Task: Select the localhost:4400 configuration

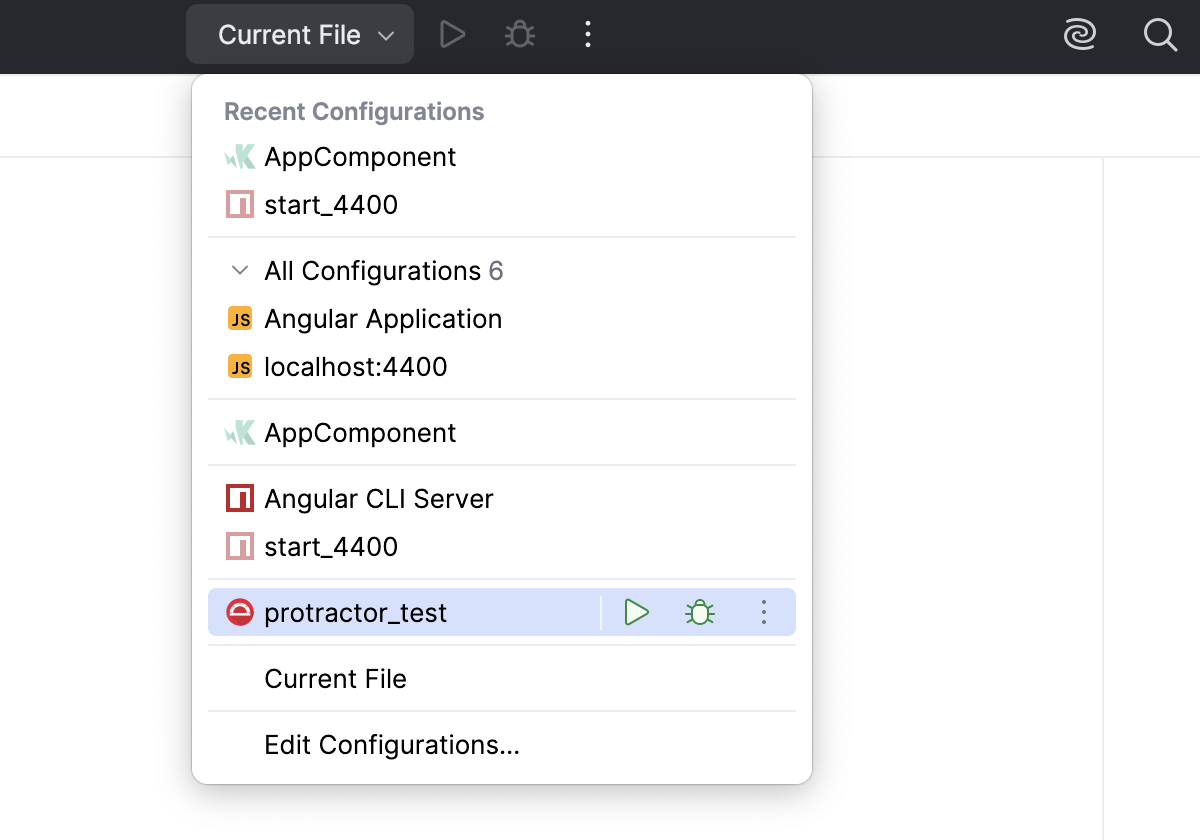Action: [x=502, y=367]
